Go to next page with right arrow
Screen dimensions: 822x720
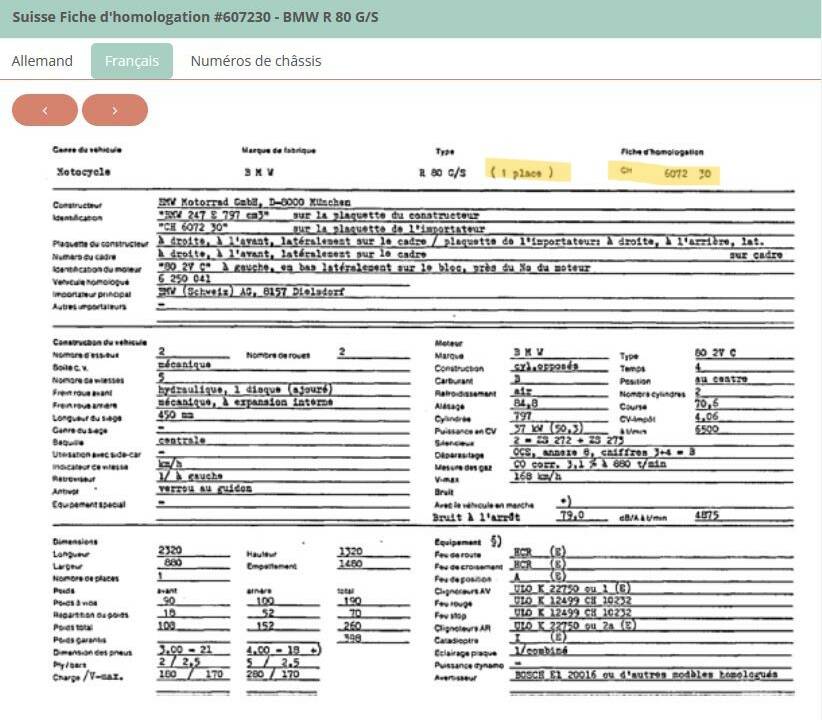[115, 110]
